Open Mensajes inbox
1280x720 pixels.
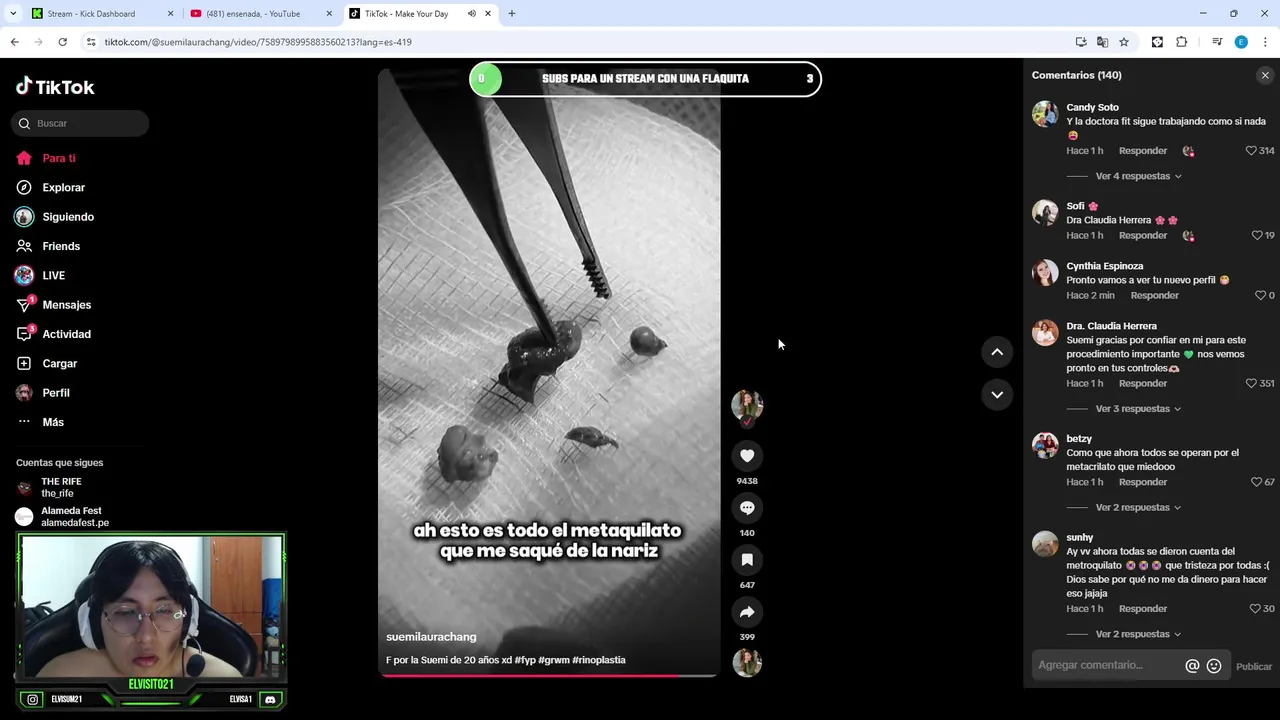(66, 305)
